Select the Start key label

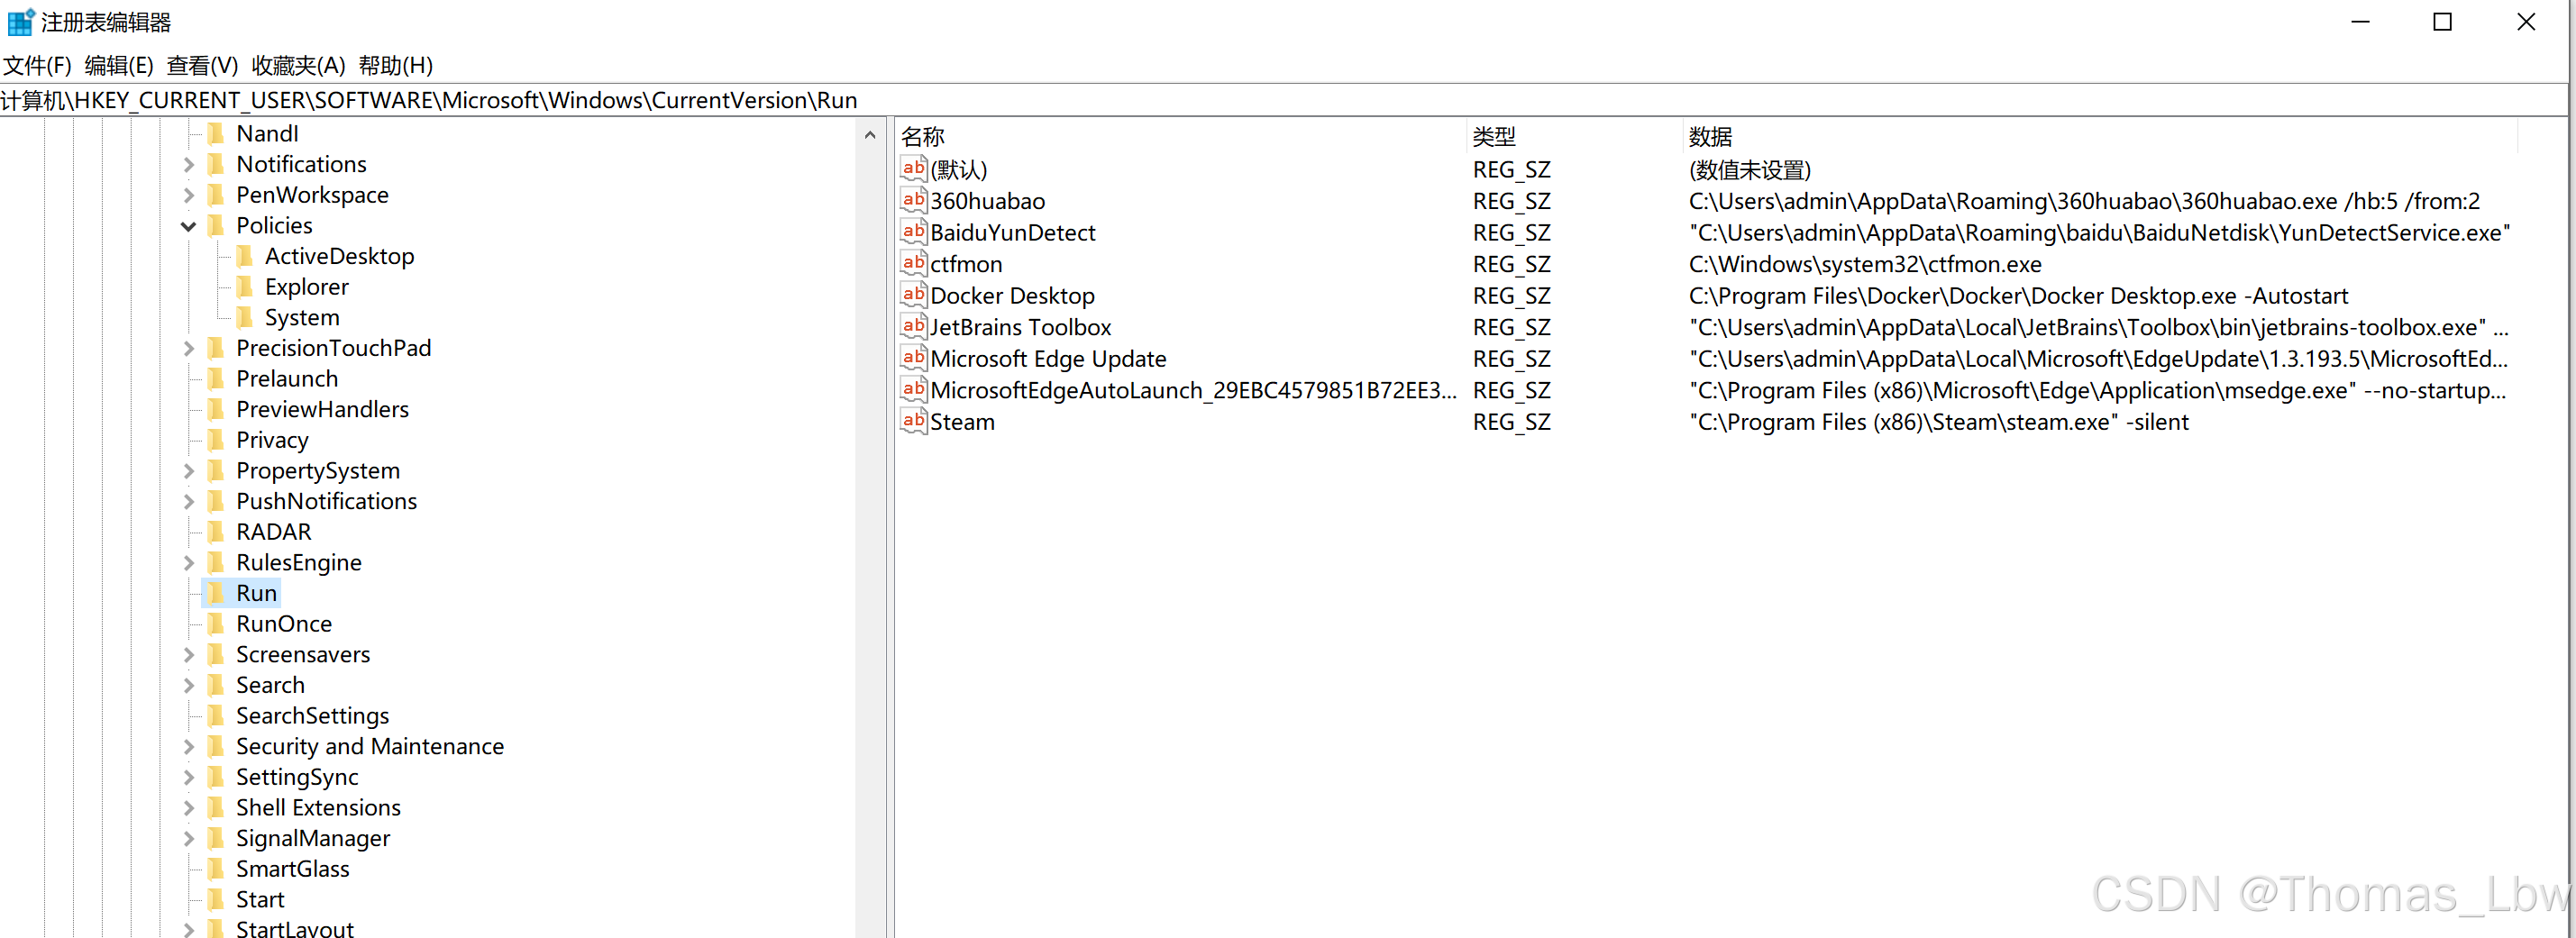coord(260,899)
